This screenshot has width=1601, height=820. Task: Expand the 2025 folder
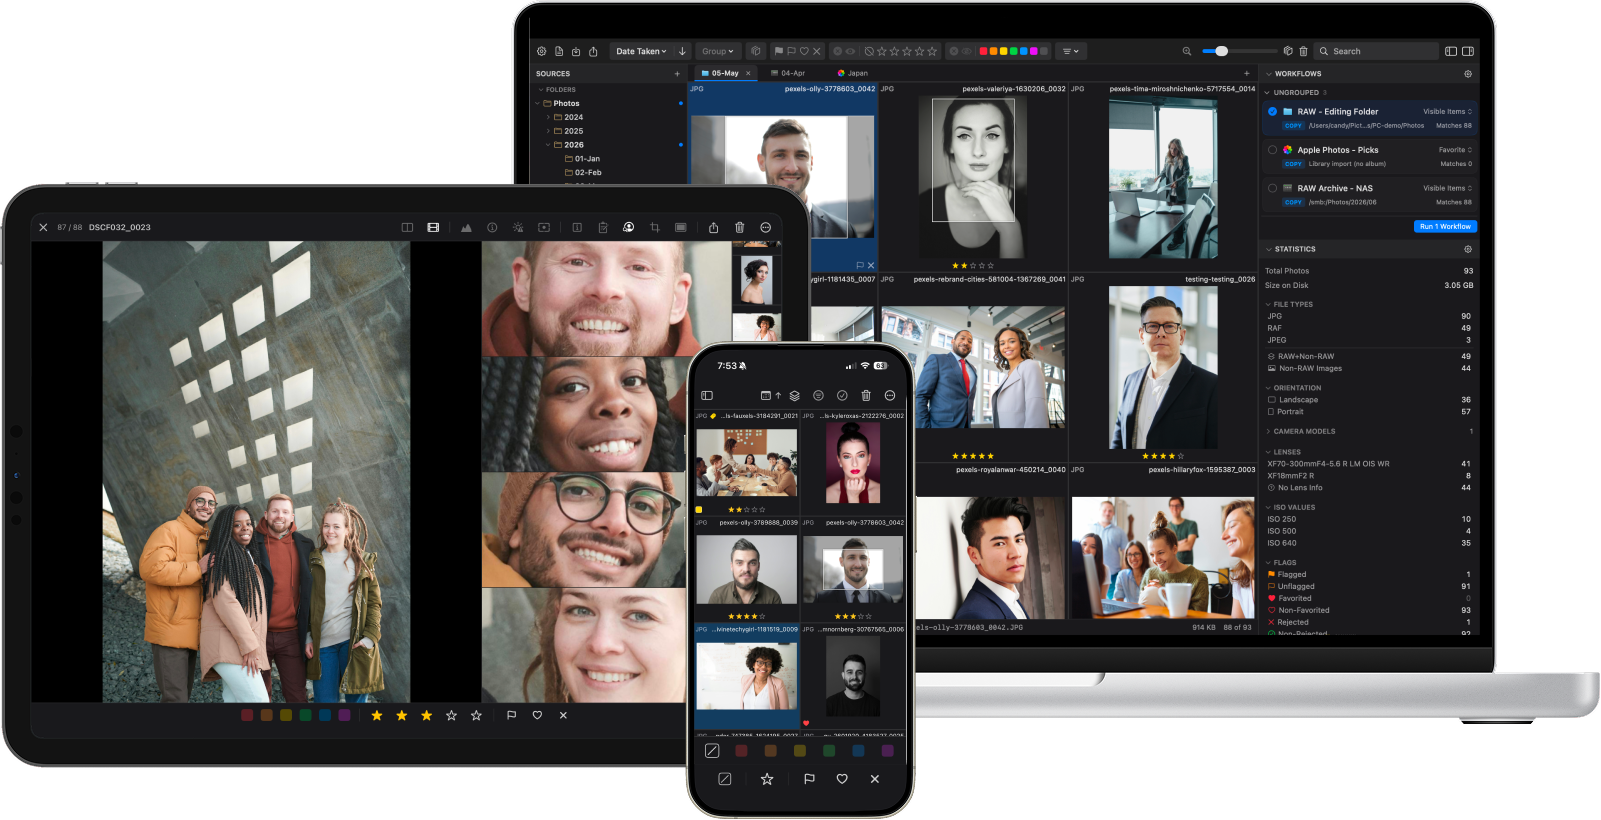point(548,131)
